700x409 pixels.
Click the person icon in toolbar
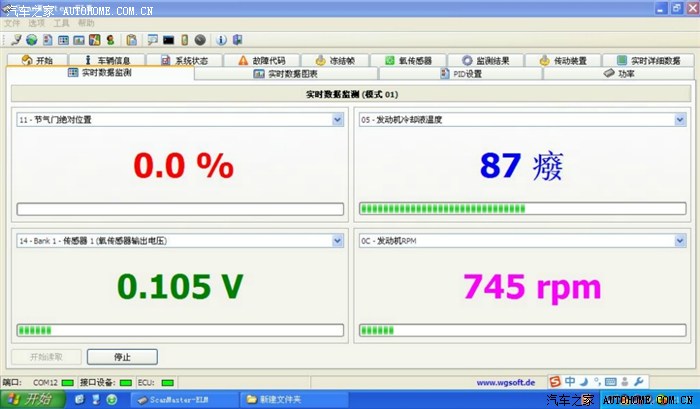coord(109,40)
